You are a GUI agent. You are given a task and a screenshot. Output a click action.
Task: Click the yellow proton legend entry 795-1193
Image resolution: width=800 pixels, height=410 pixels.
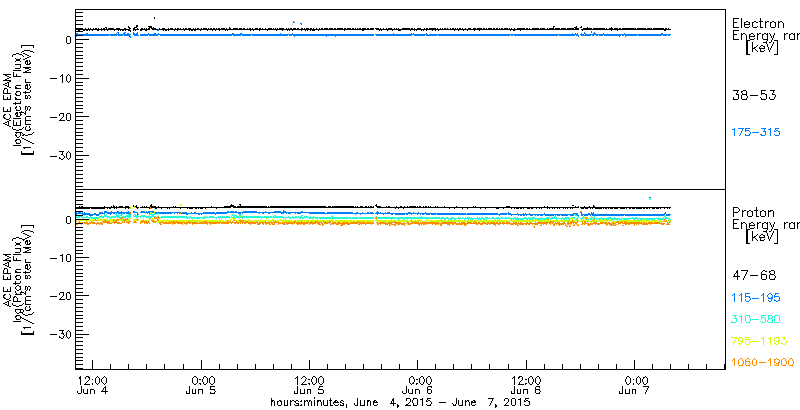click(x=759, y=341)
